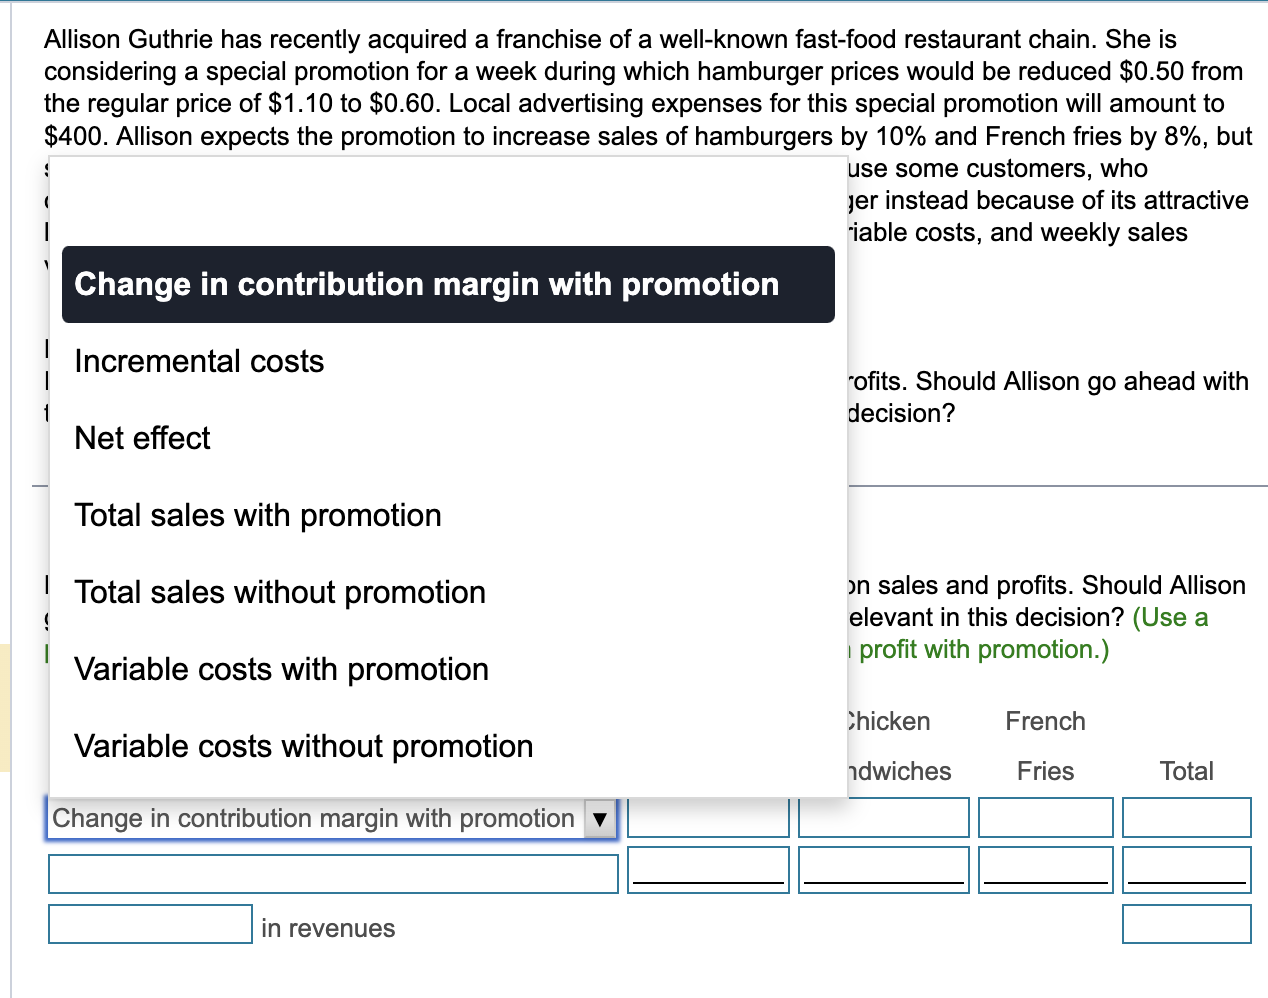Screen dimensions: 1268x998
Task: Click the Chicken Sandwiches amount input field
Action: [883, 817]
